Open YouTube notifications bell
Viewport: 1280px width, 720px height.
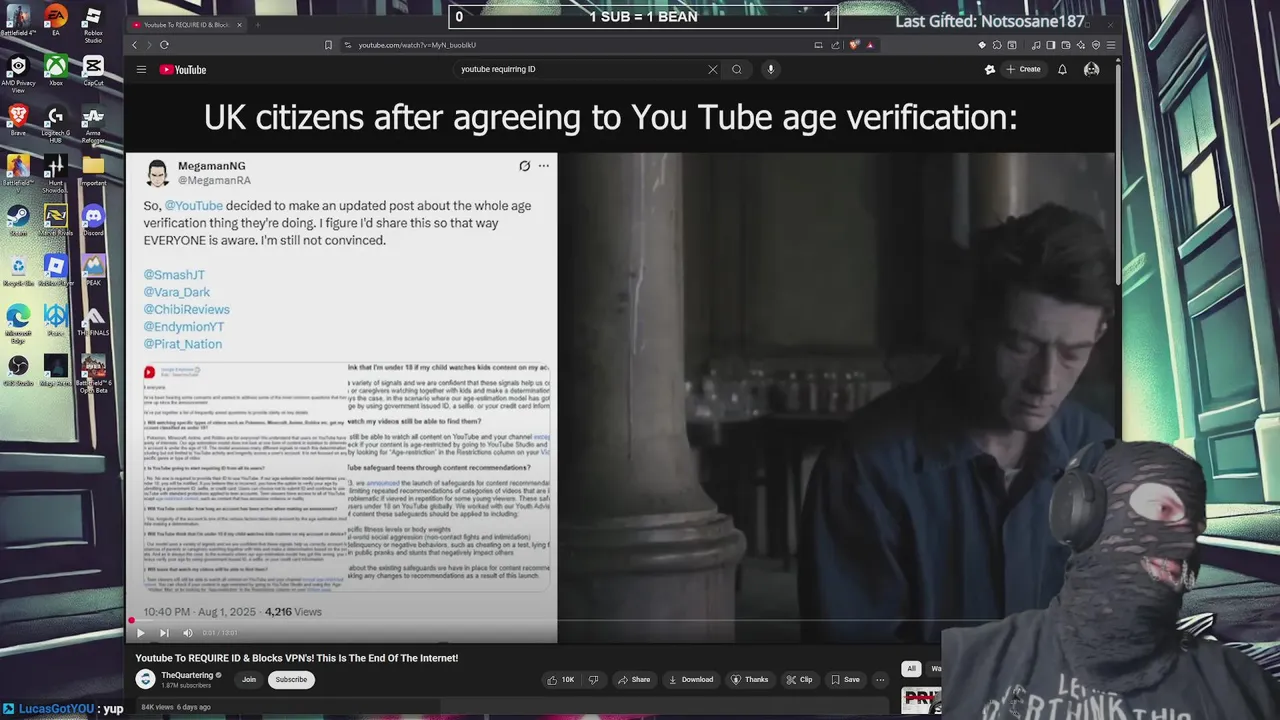(1062, 69)
